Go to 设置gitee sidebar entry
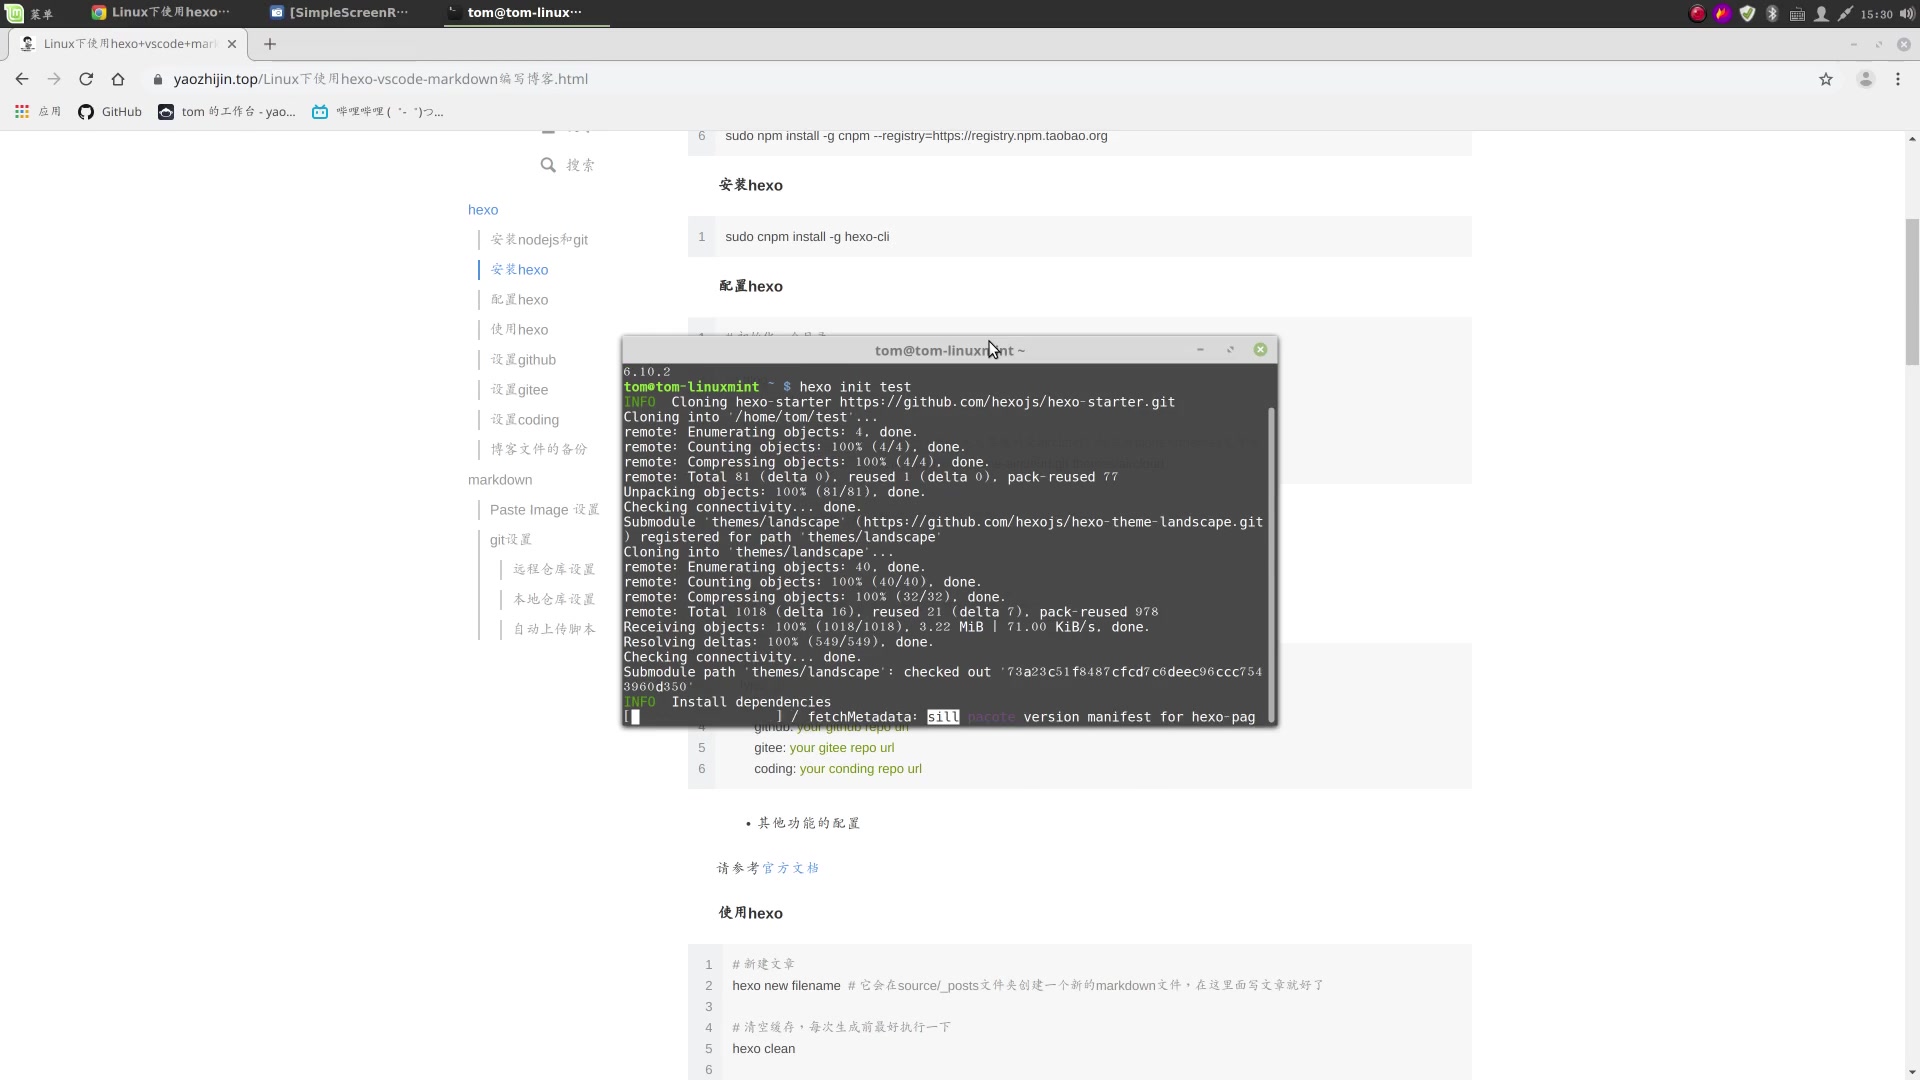 click(x=519, y=390)
